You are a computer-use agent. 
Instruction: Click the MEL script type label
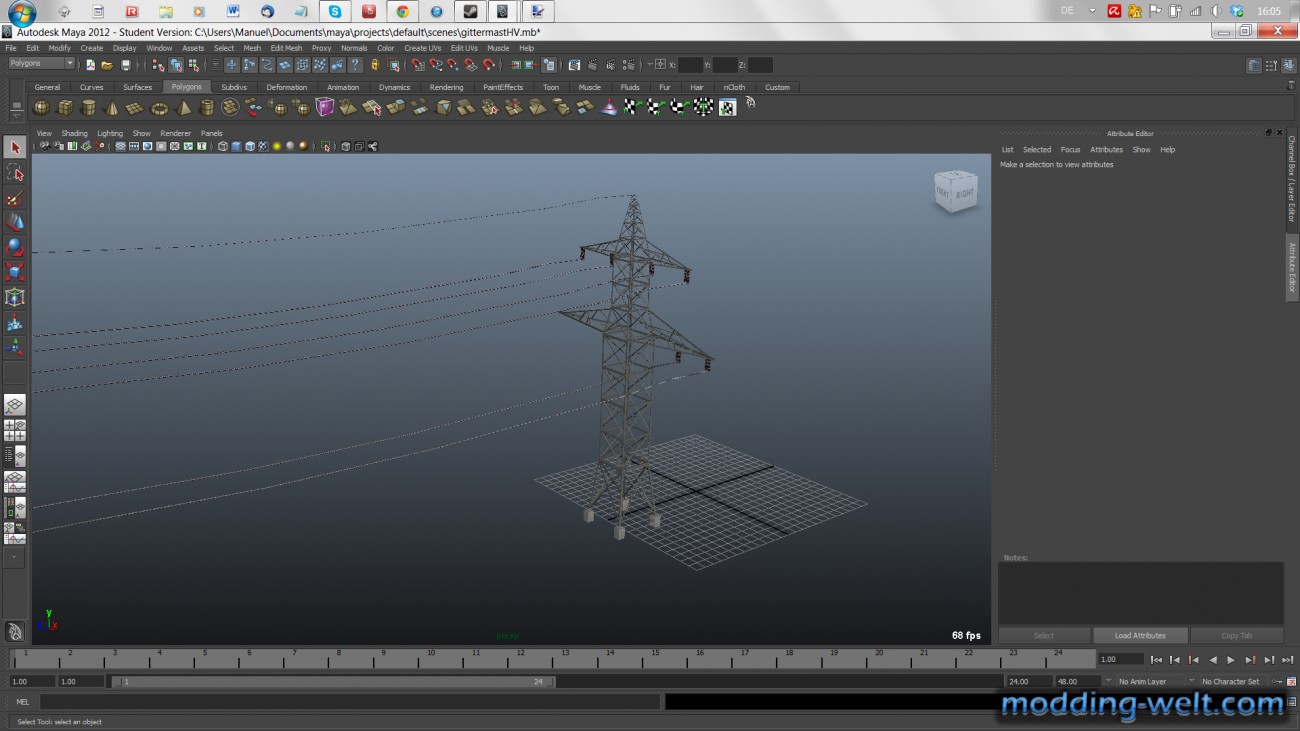pyautogui.click(x=23, y=702)
